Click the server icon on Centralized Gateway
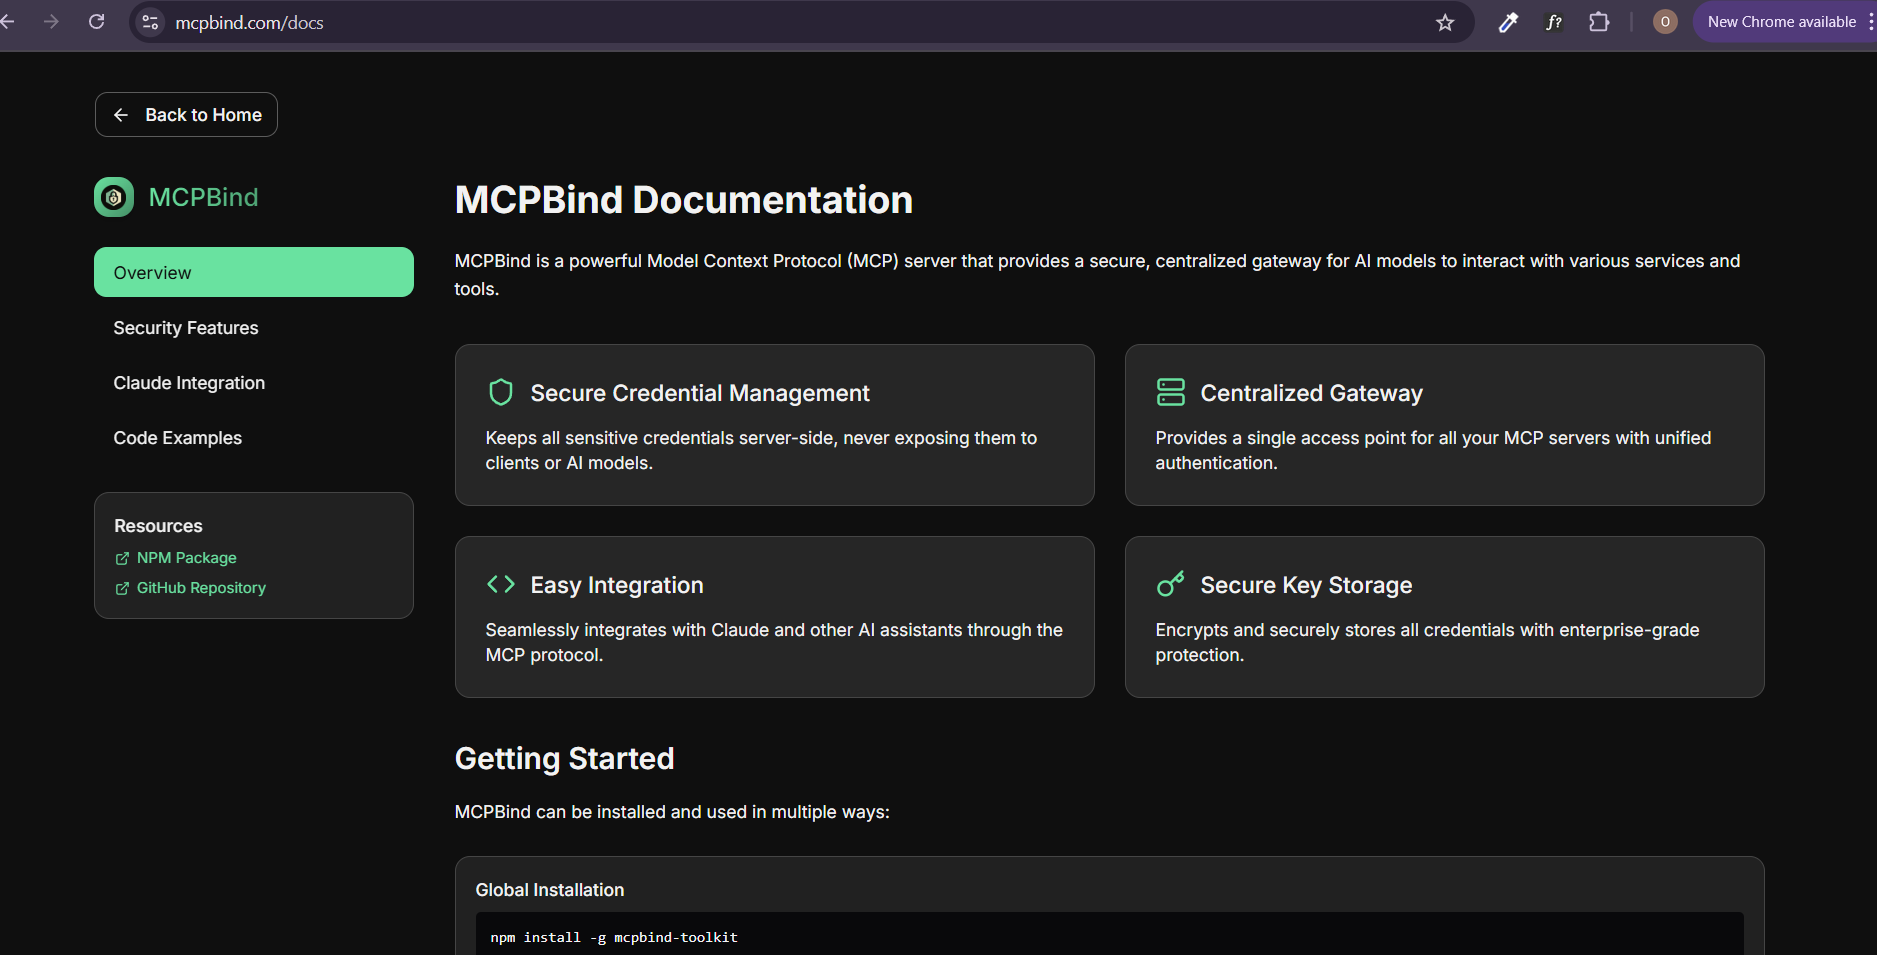 1170,392
